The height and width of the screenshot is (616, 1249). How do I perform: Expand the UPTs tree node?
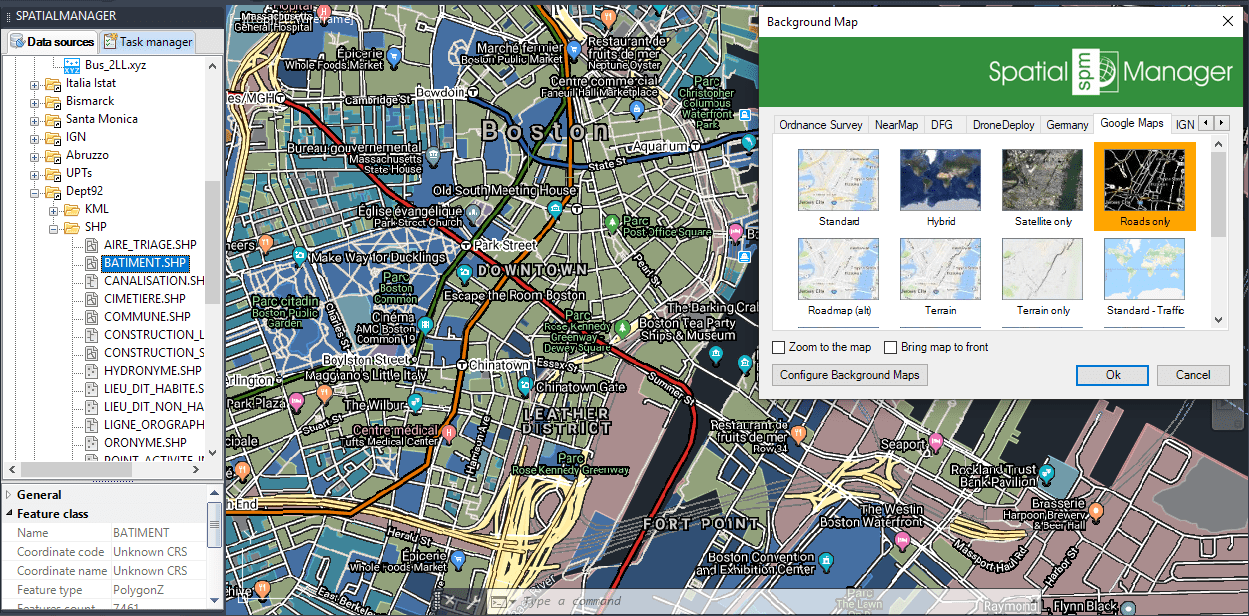(35, 174)
